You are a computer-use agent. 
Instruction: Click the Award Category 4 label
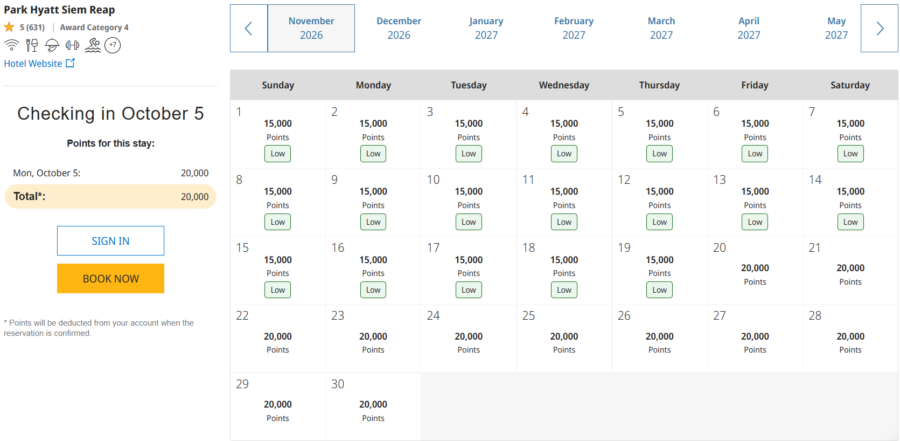coord(94,27)
